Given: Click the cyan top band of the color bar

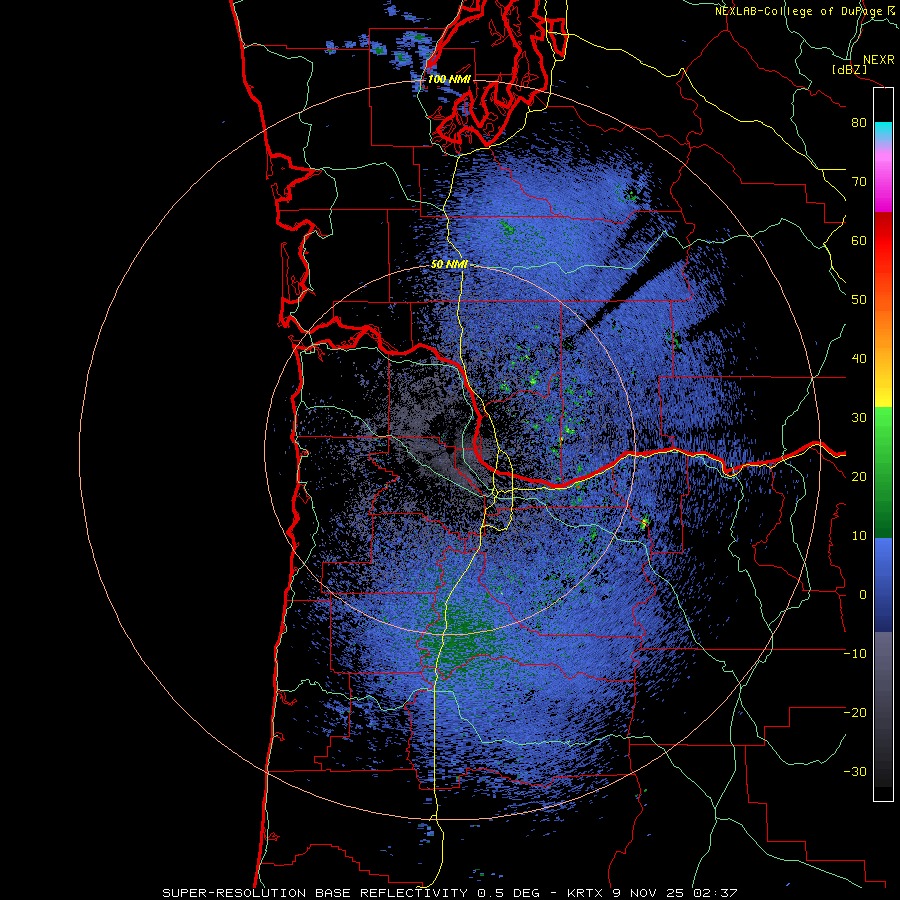Looking at the screenshot, I should (883, 132).
